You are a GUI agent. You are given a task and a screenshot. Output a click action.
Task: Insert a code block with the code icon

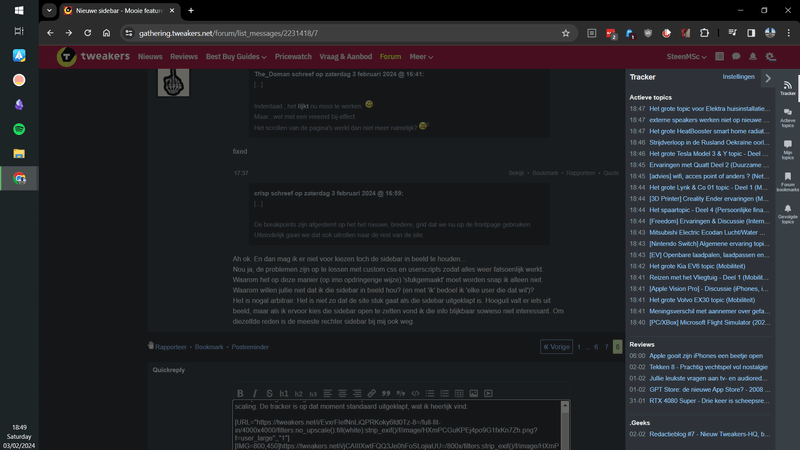(x=415, y=393)
